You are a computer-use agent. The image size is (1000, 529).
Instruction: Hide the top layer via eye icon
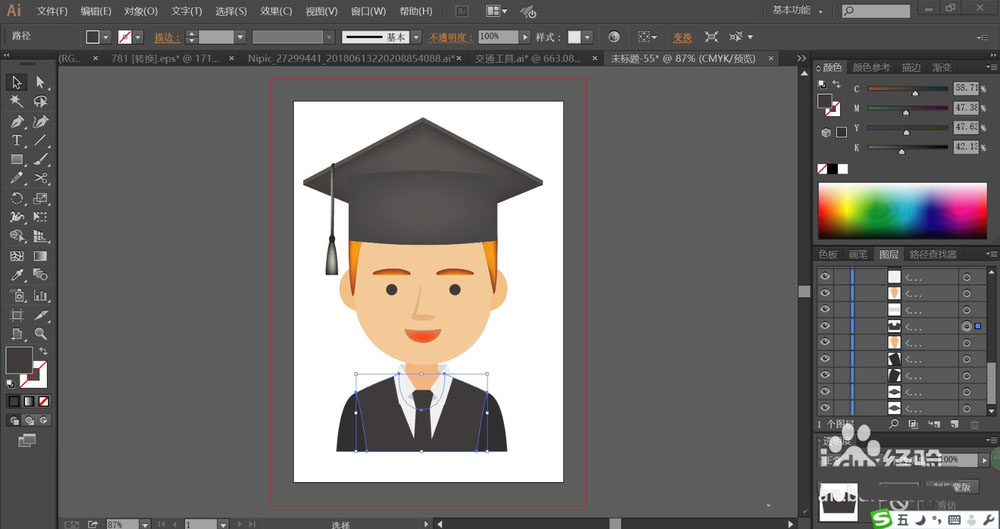(825, 276)
